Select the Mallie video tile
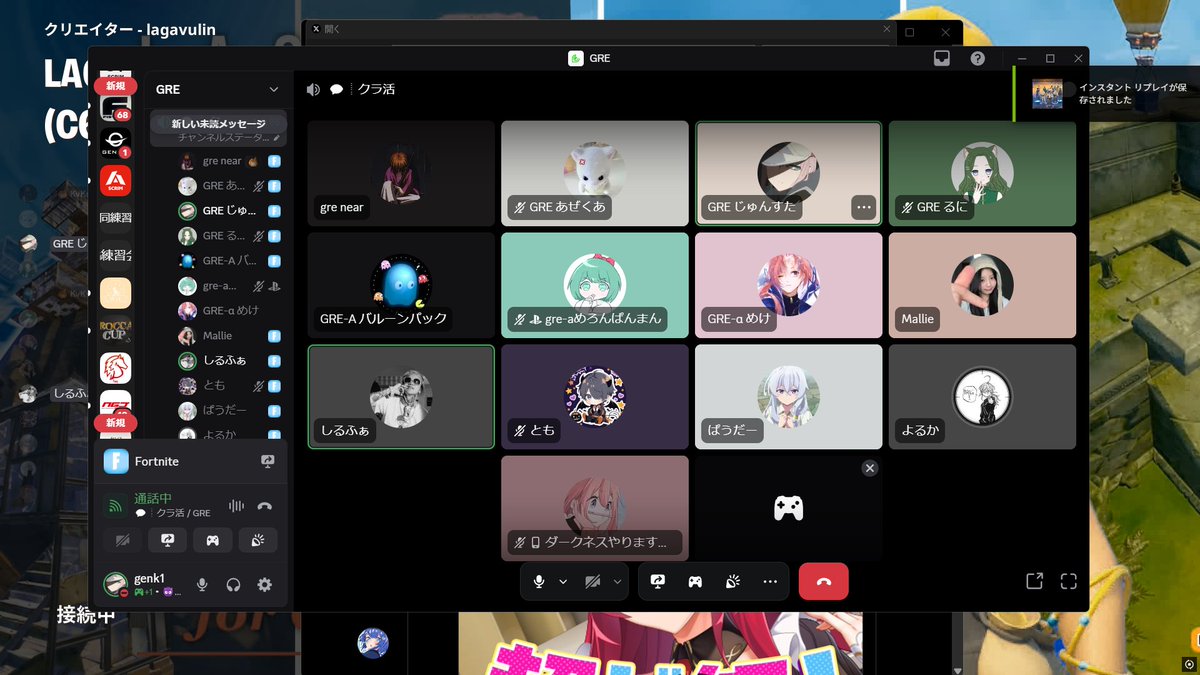The height and width of the screenshot is (675, 1200). [982, 285]
